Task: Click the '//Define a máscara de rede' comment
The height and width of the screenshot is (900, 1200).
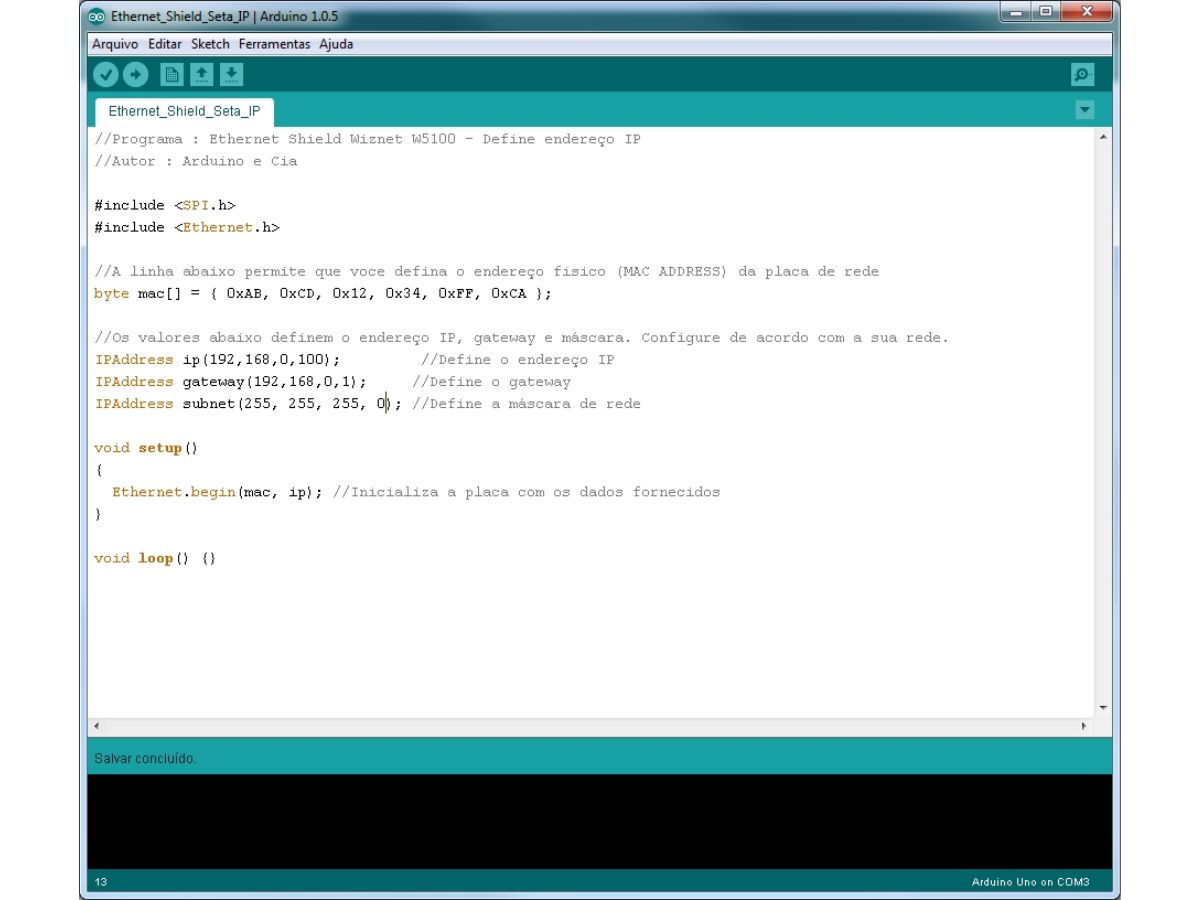Action: coord(526,404)
